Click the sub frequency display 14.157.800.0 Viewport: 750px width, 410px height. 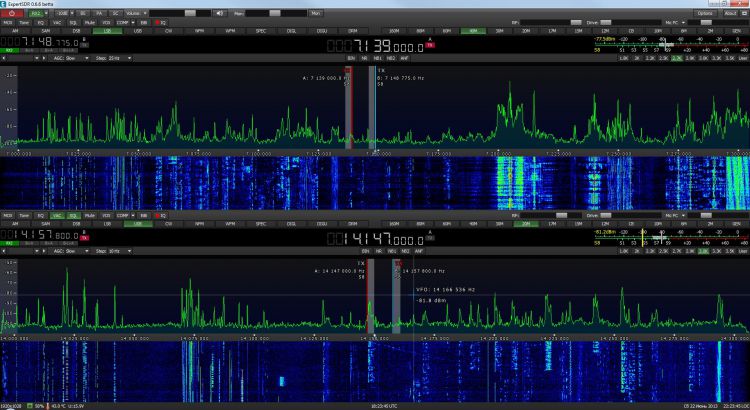(39, 235)
